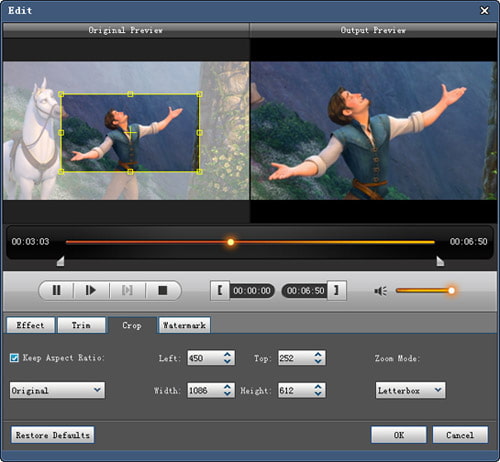Click the right trim marker triangle
Viewport: 500px width, 462px height.
pos(440,261)
